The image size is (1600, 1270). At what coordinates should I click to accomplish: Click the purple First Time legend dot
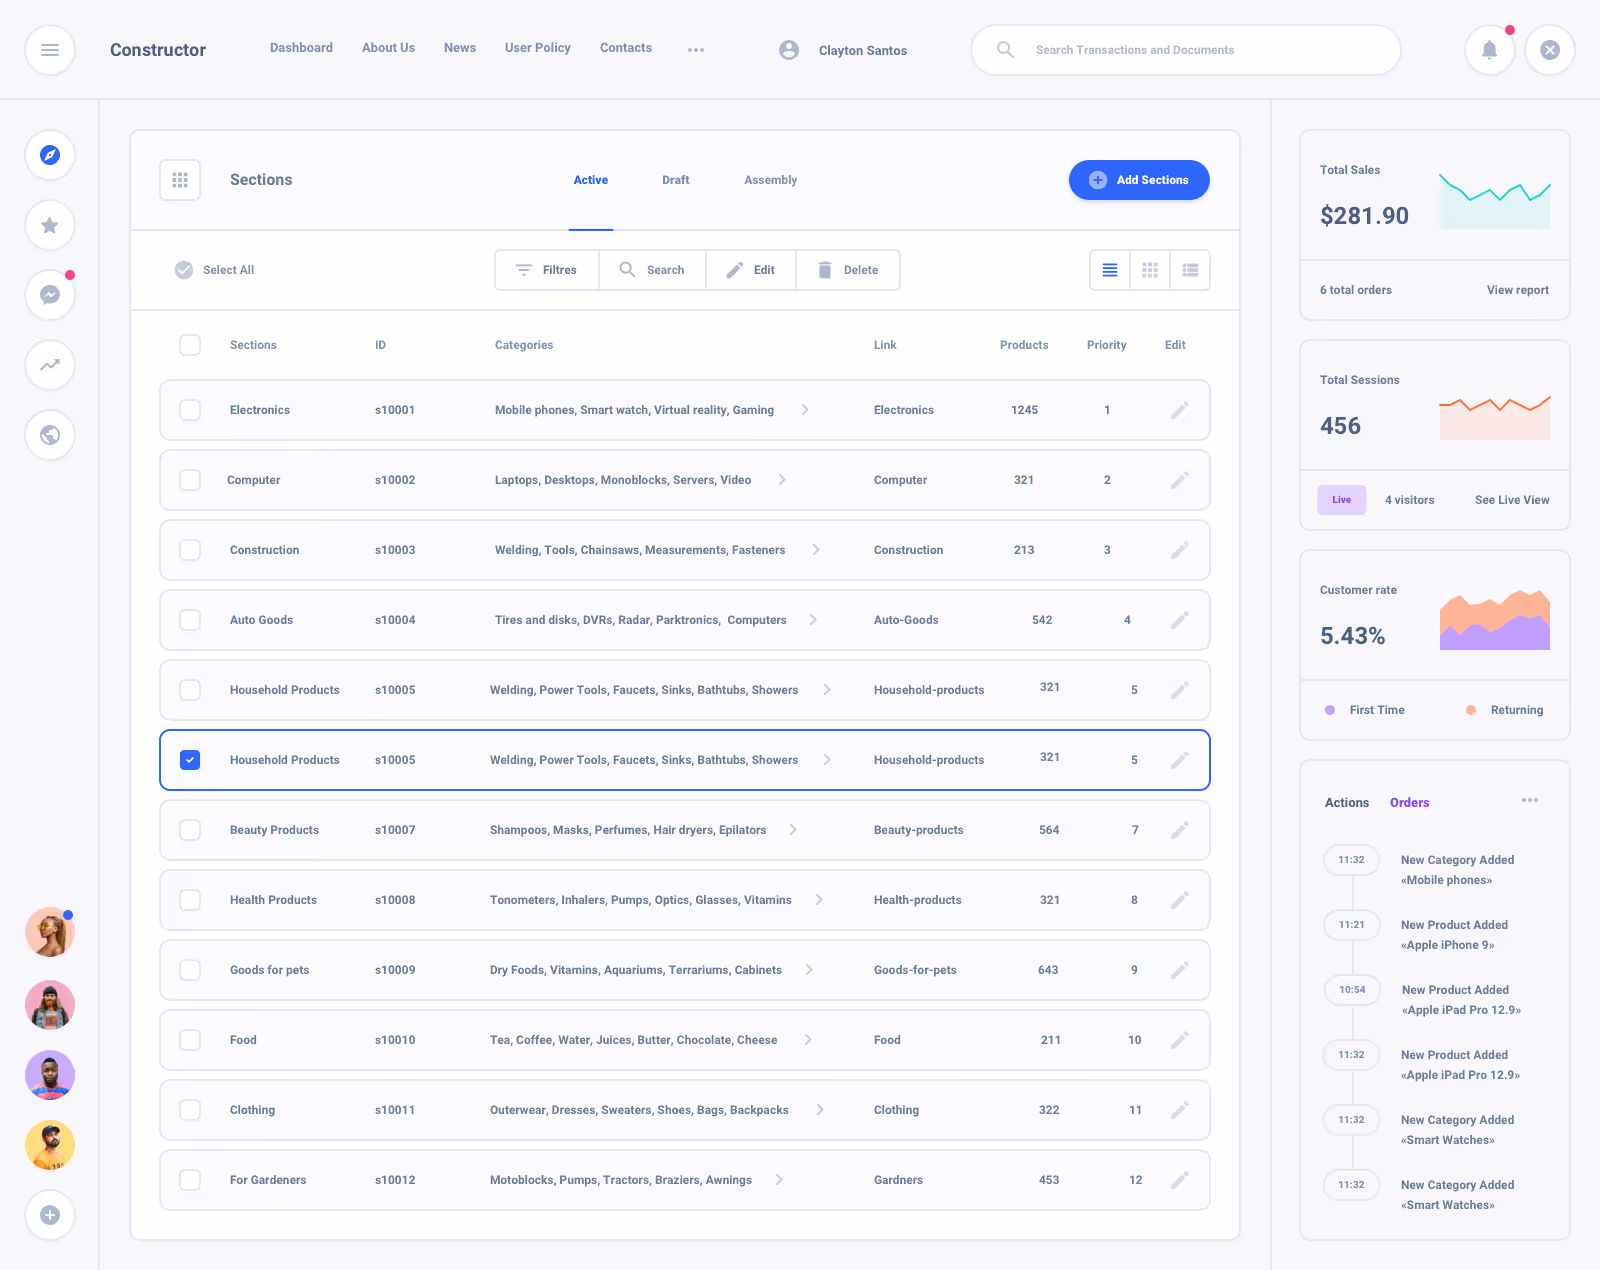tap(1330, 710)
